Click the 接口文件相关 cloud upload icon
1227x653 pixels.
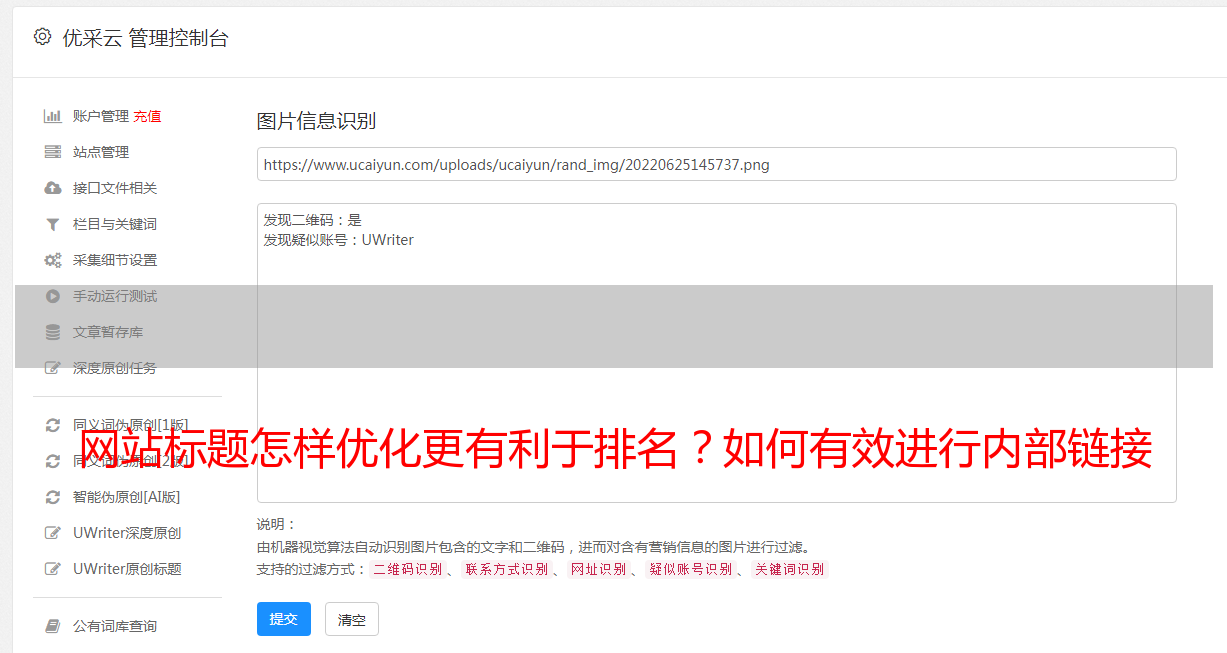coord(53,188)
